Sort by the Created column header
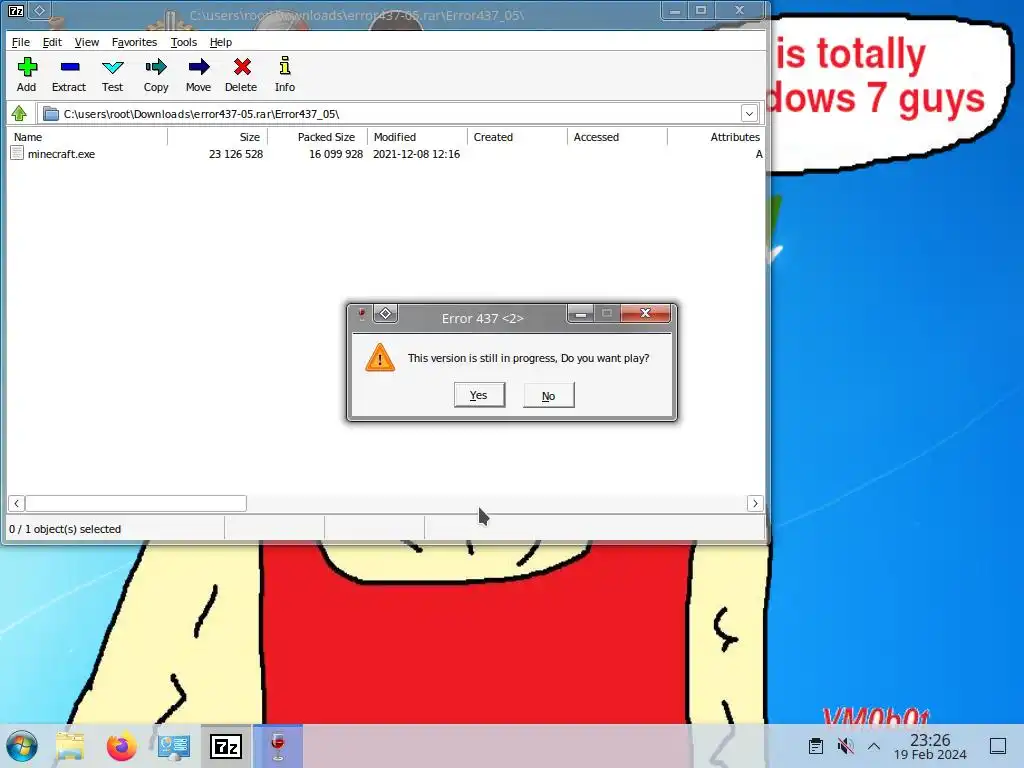Image resolution: width=1024 pixels, height=768 pixels. pyautogui.click(x=518, y=137)
